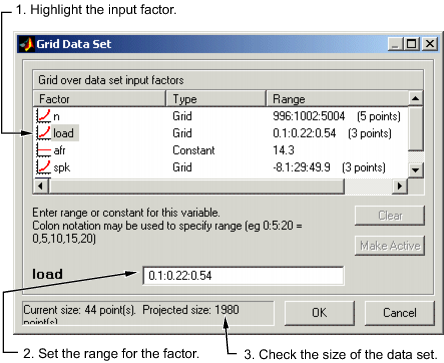Click the Projected size: 1980 text
This screenshot has width=444, height=363.
[x=191, y=310]
